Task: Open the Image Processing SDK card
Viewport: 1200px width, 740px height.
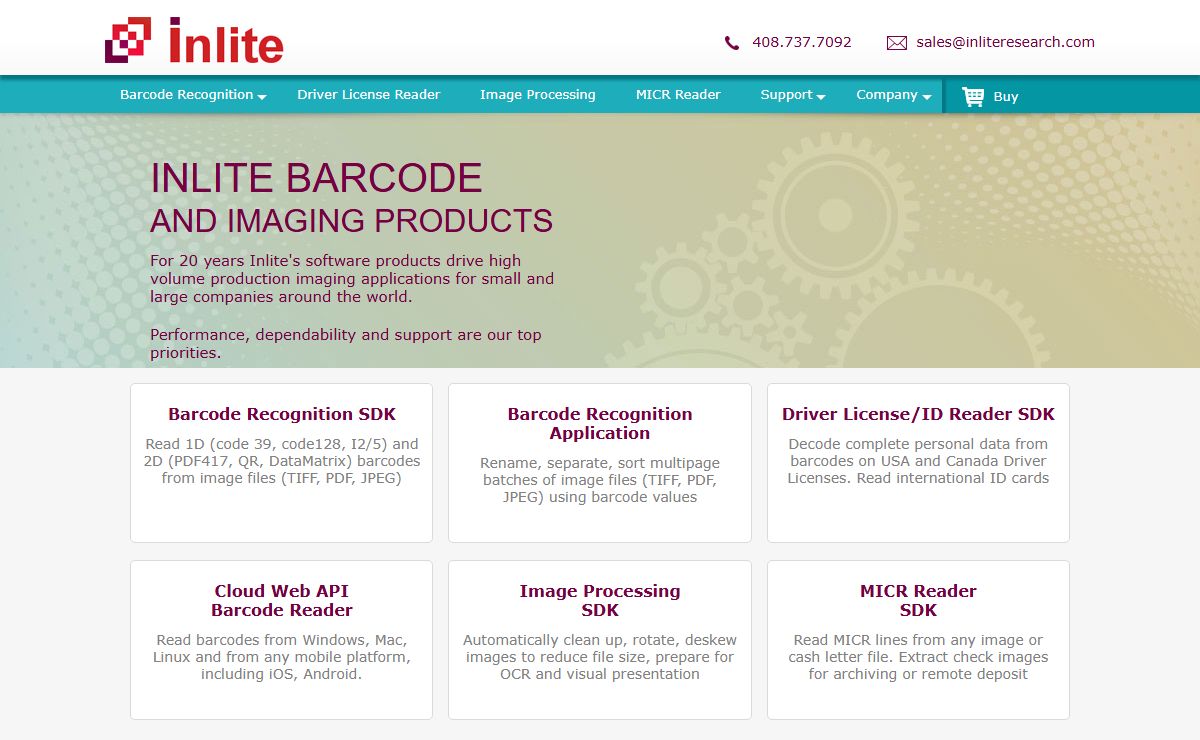Action: pos(600,640)
